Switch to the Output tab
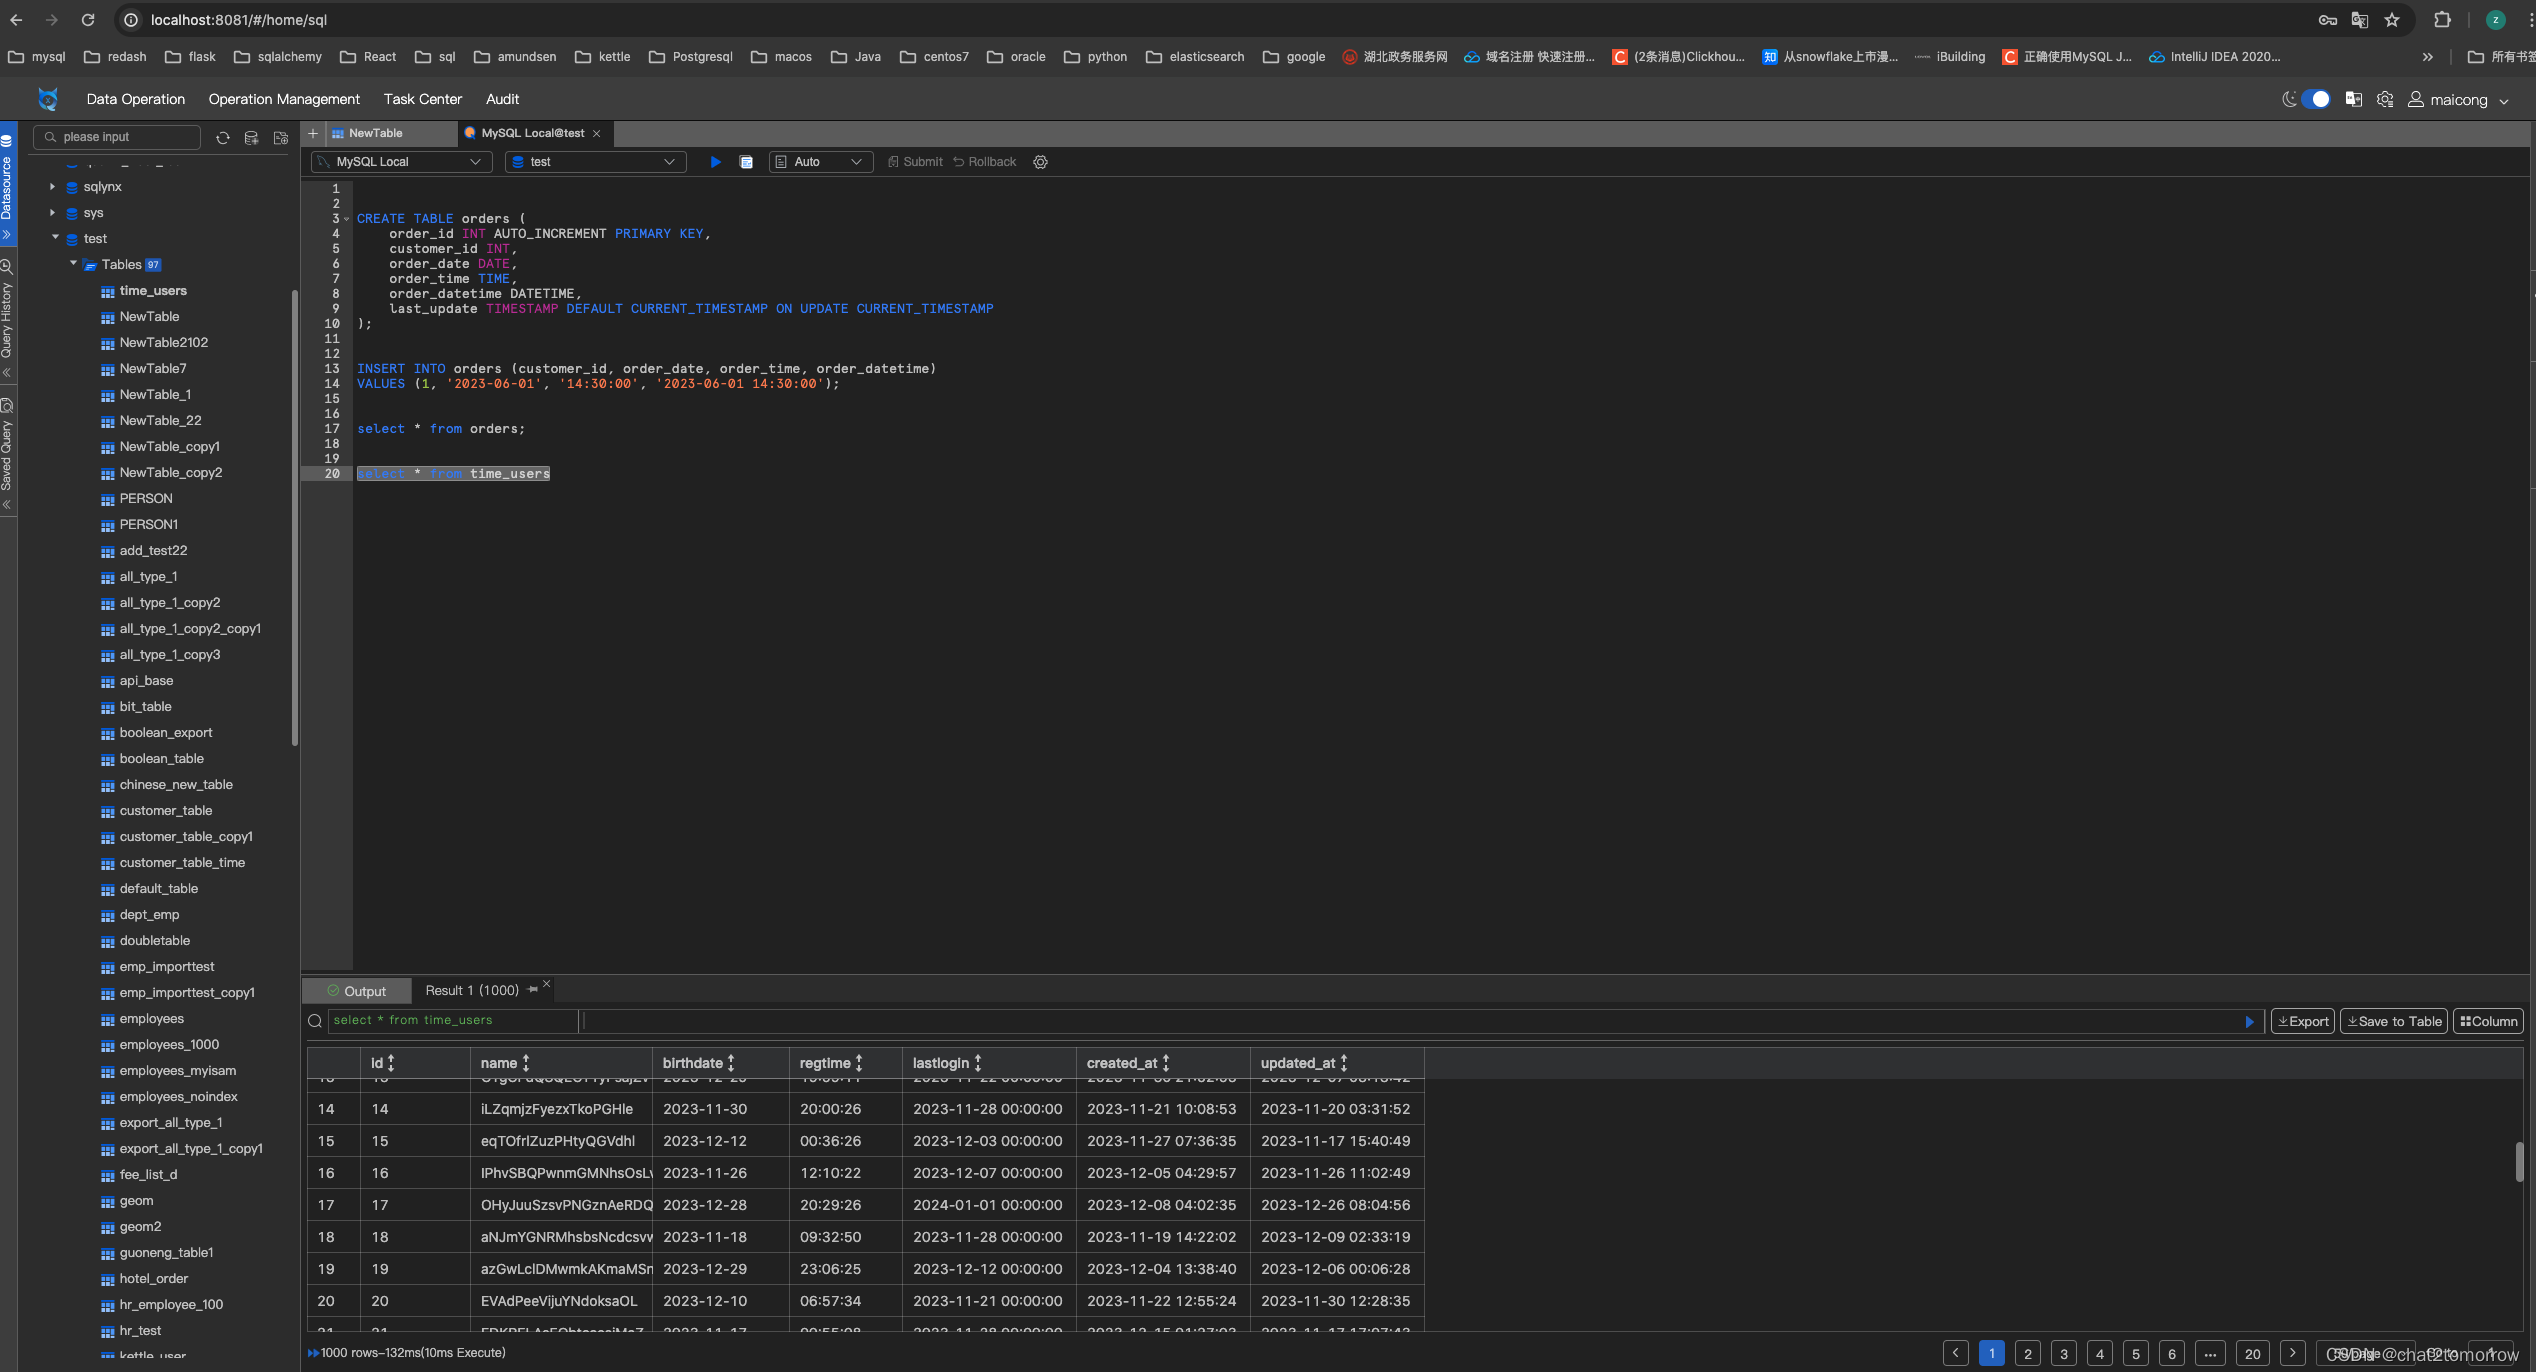 pyautogui.click(x=356, y=991)
